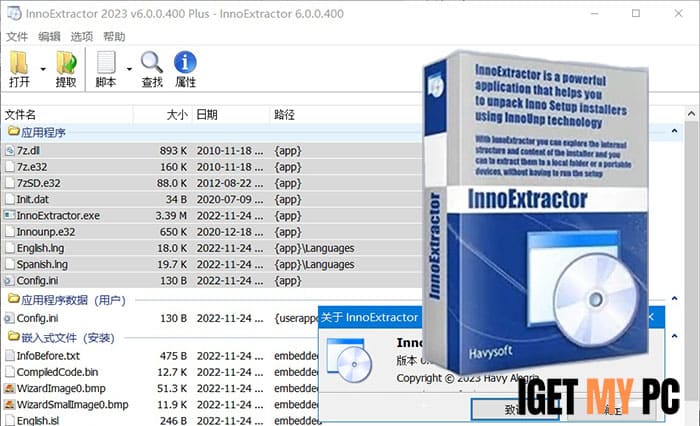700x426 pixels.
Task: Select the Spanish.lng file row
Action: click(x=212, y=264)
